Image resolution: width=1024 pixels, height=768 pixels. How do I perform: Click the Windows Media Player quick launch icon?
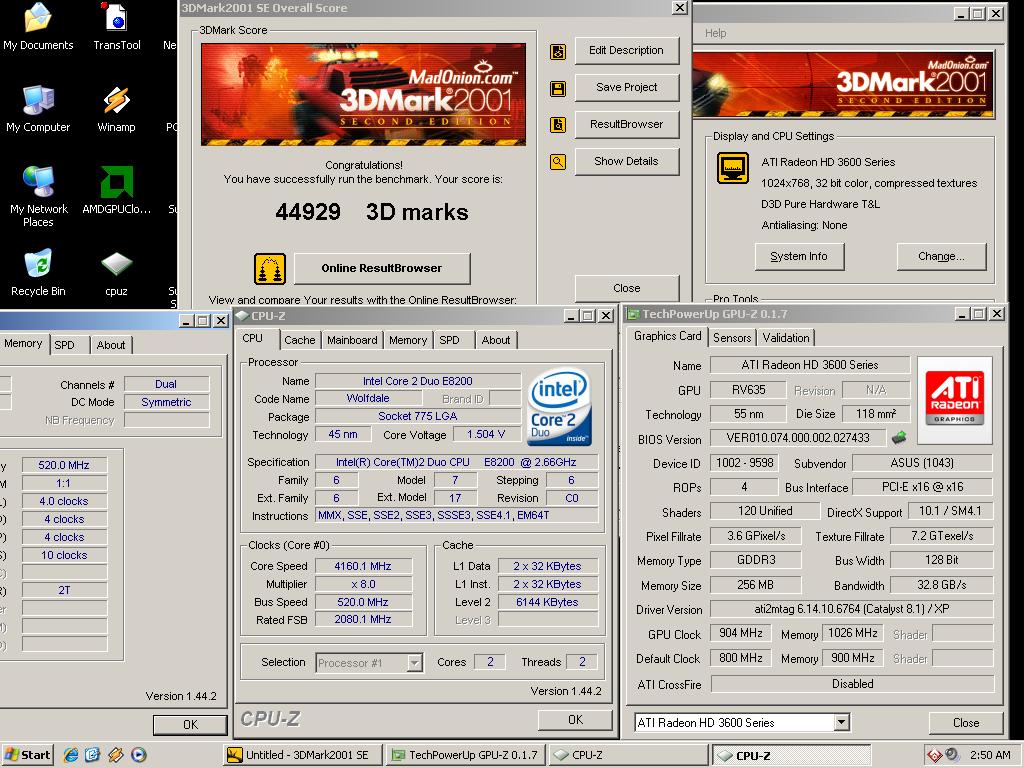click(138, 755)
